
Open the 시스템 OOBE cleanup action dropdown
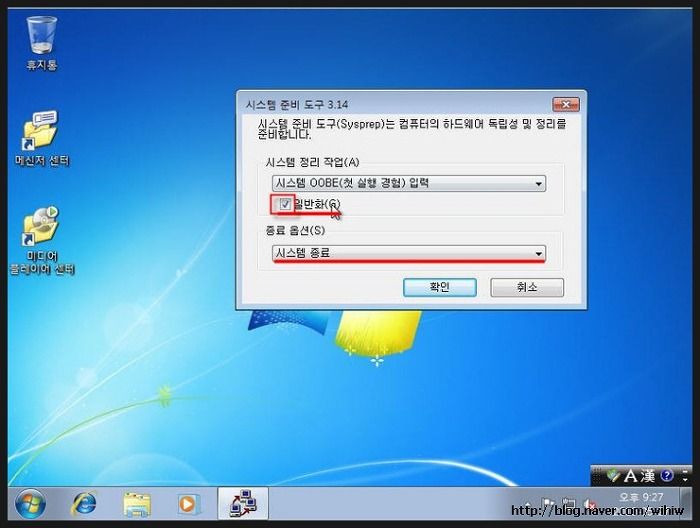(408, 183)
